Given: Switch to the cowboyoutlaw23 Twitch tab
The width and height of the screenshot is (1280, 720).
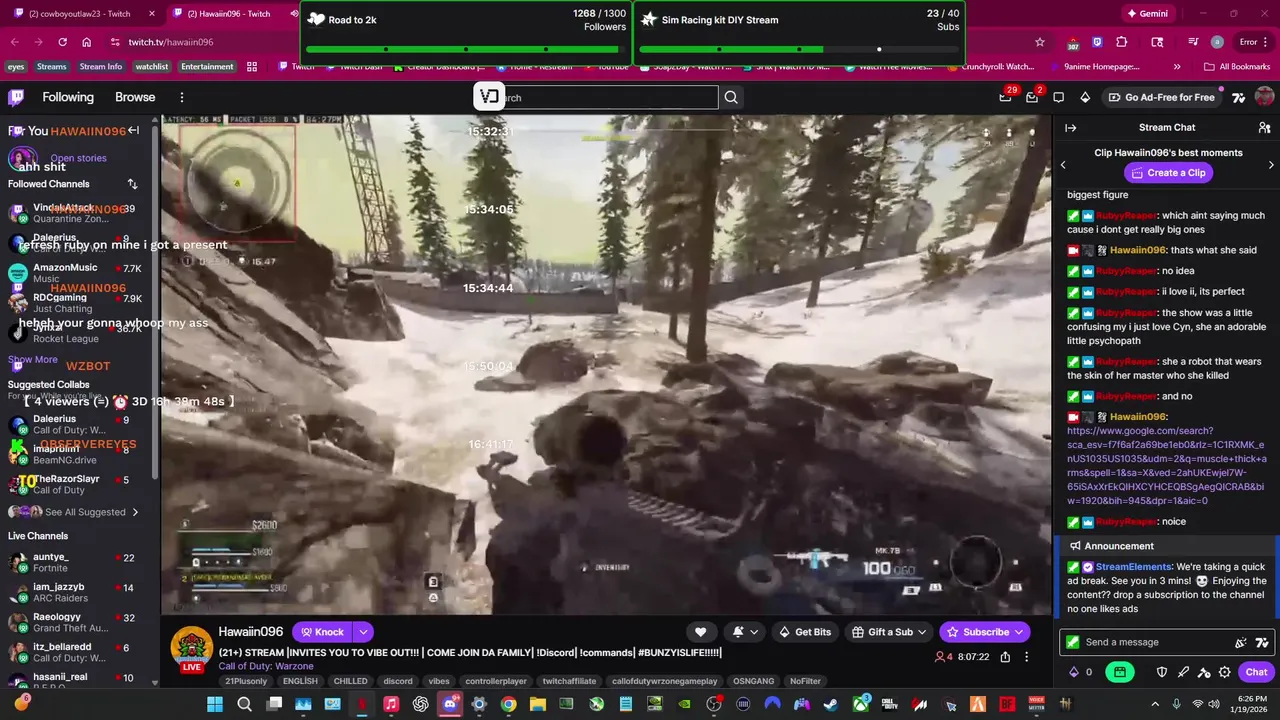Looking at the screenshot, I should [x=81, y=14].
